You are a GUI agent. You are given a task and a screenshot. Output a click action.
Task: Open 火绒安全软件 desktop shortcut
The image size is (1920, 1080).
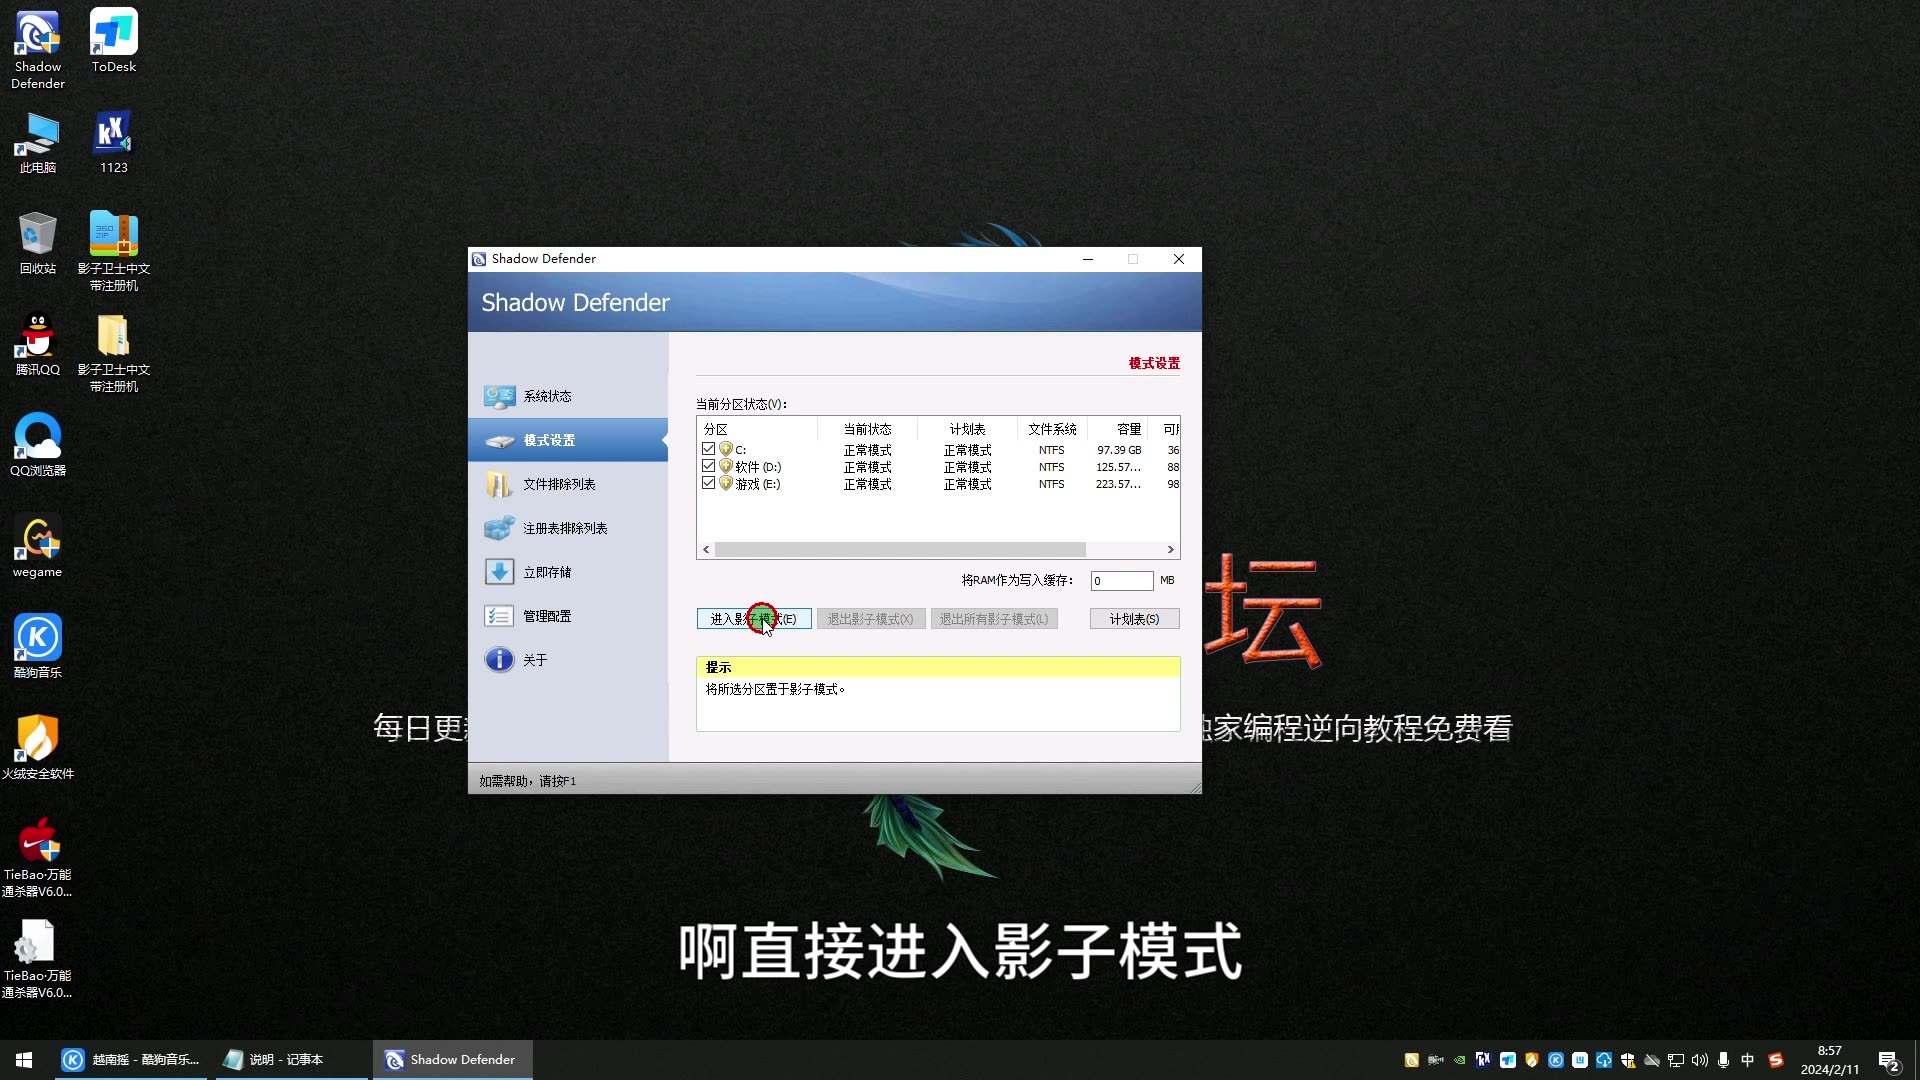point(38,748)
